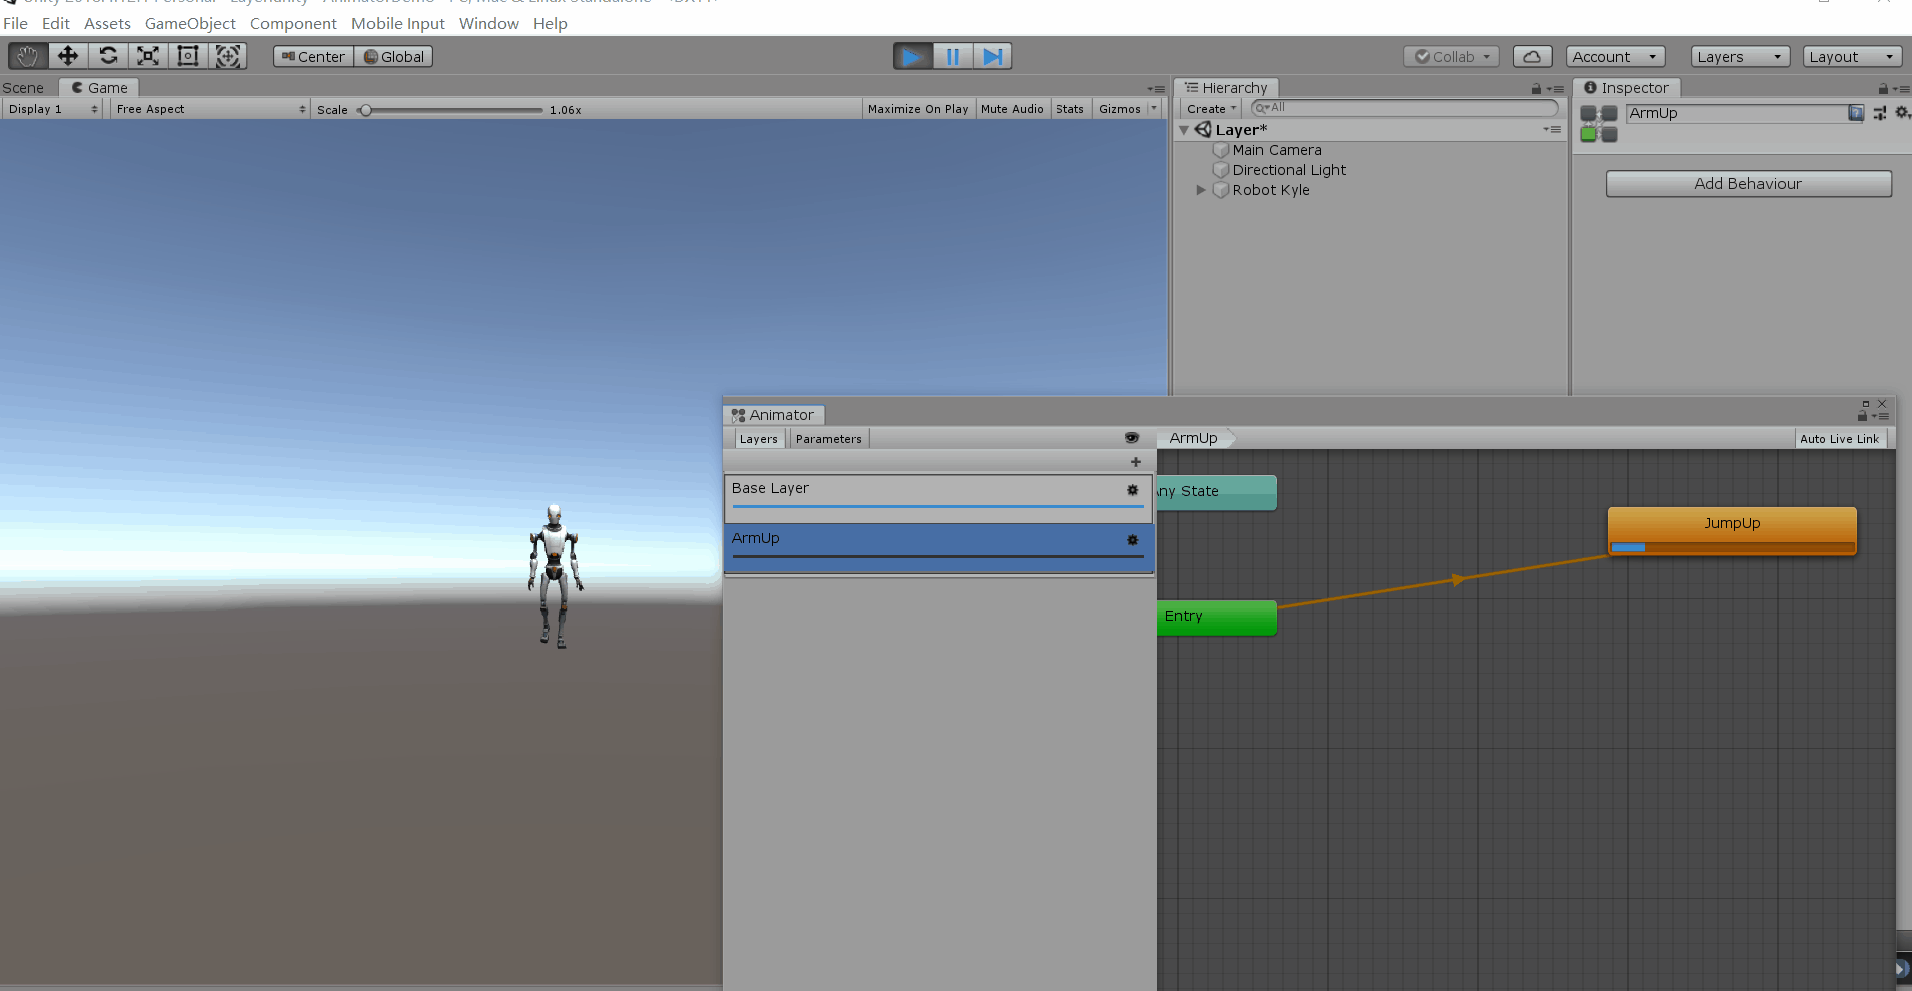Collapse the Layer scene in Hierarchy
Screen dimensions: 1912x991
1184,130
